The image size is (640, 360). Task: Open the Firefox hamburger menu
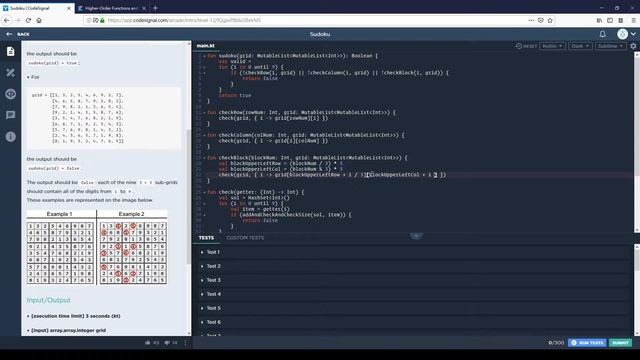tap(633, 20)
